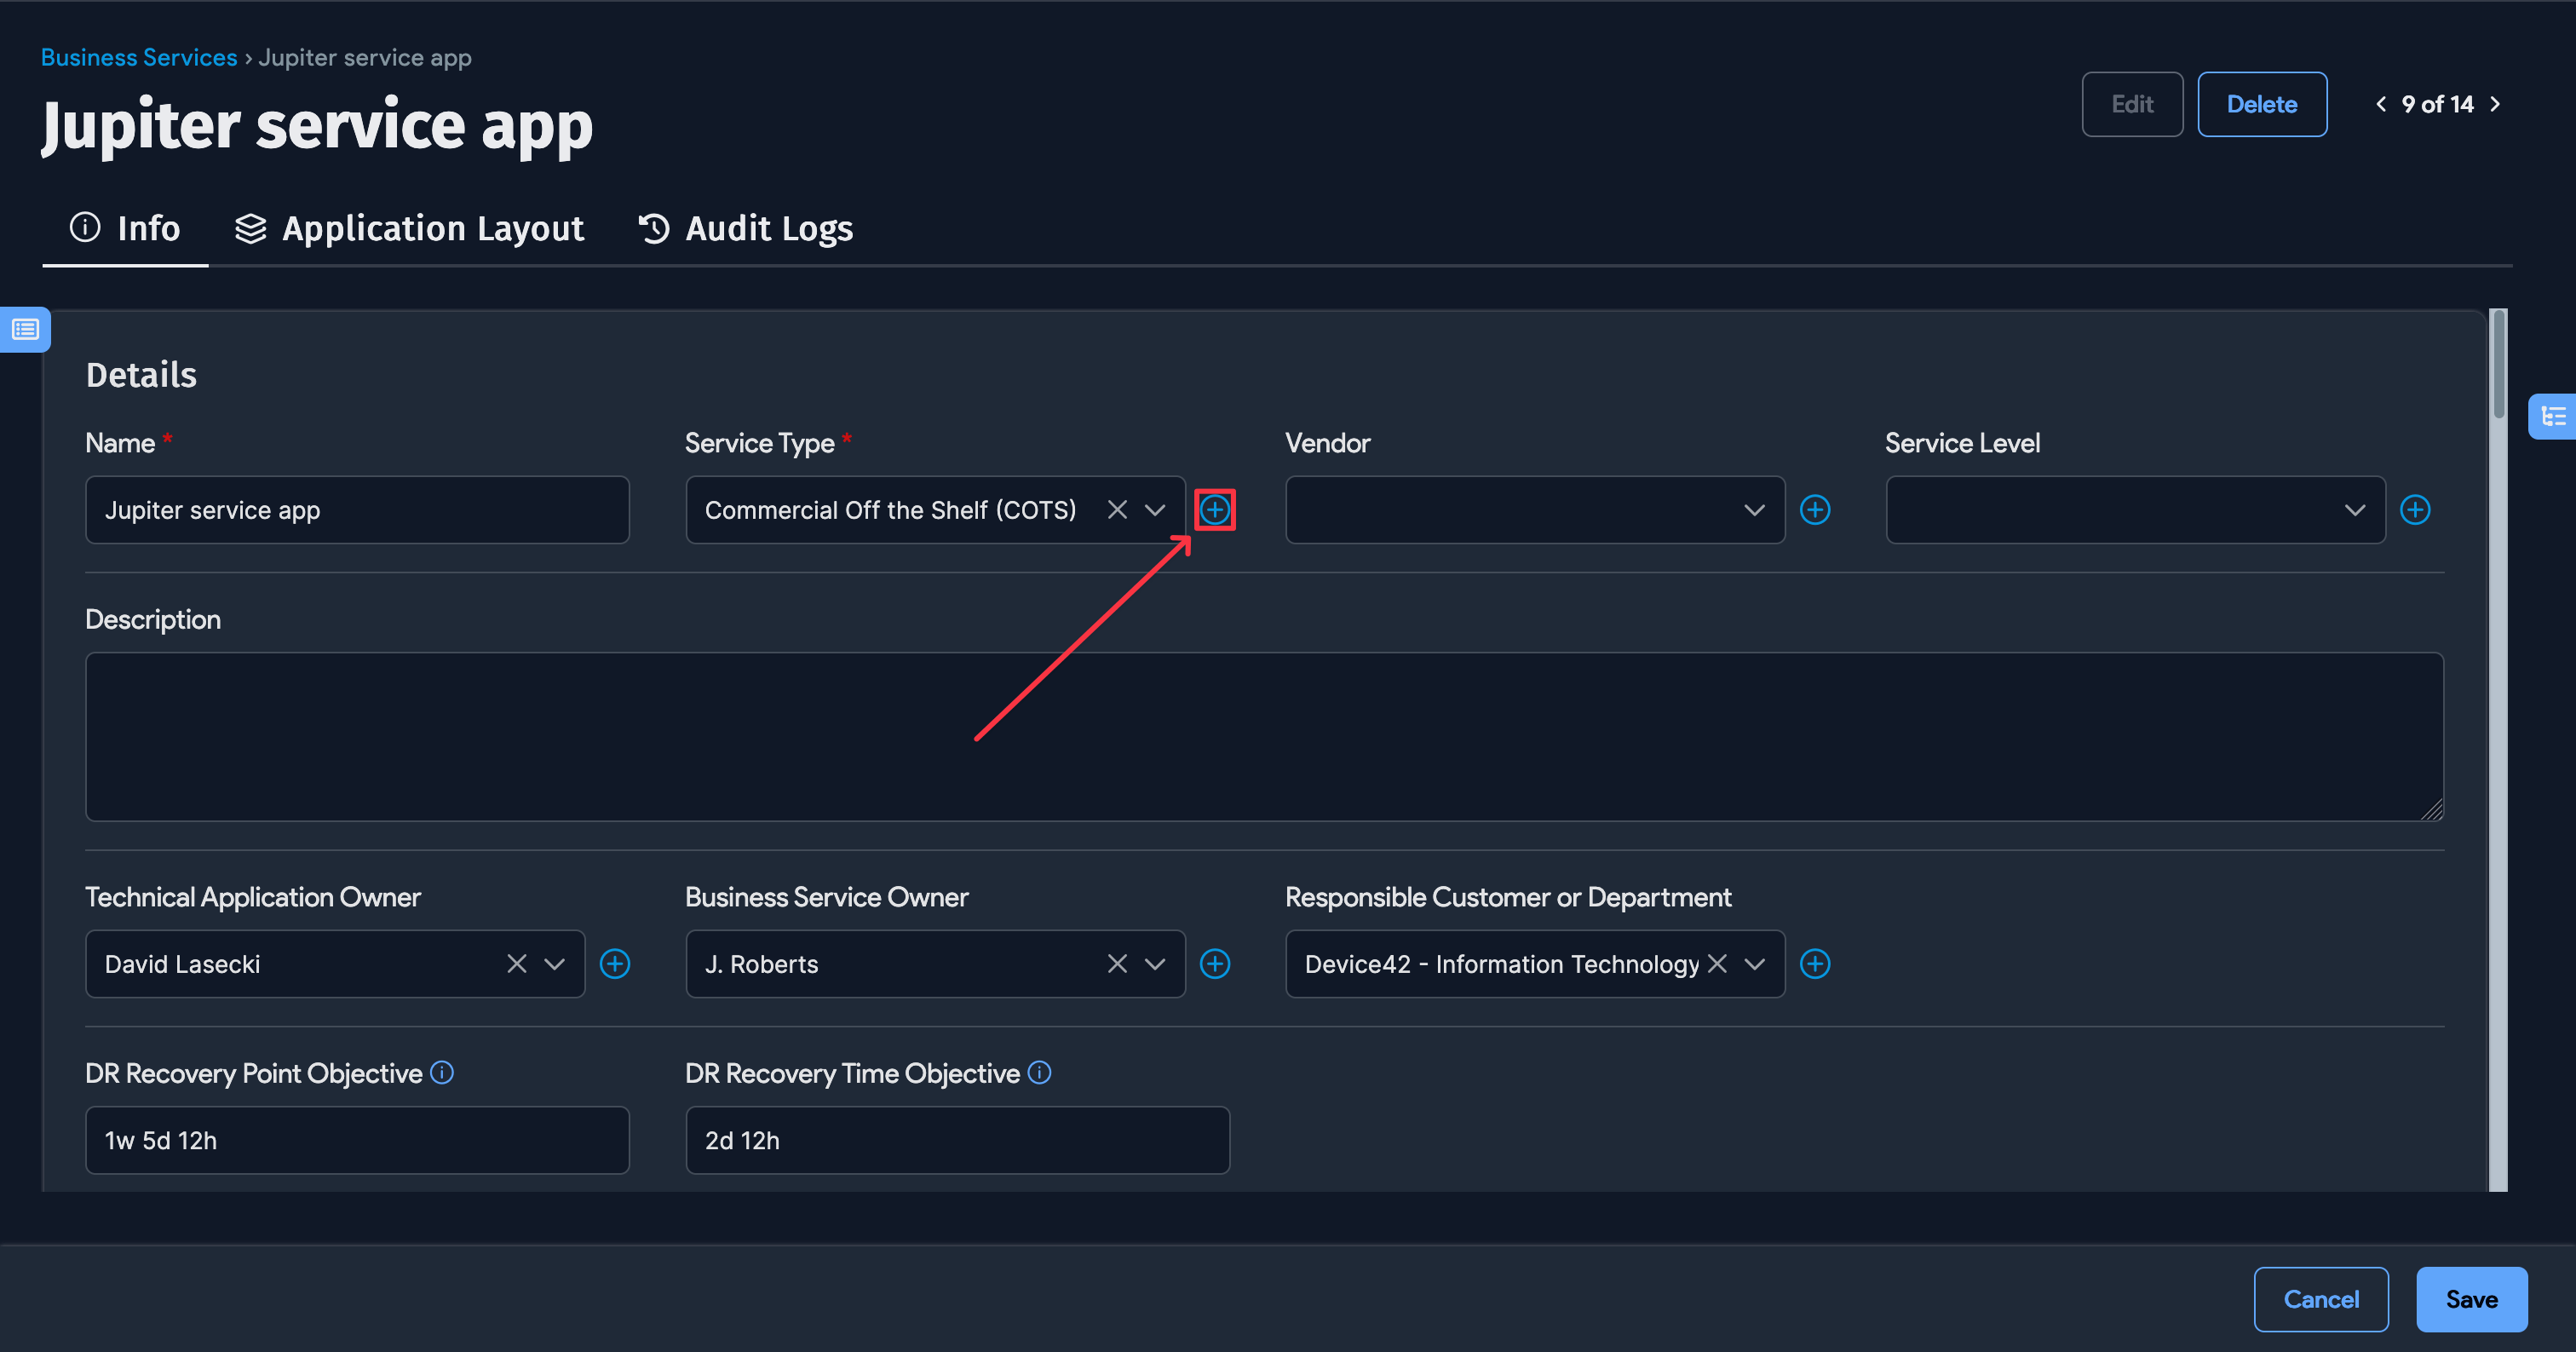Click the plus icon beside Service Type

pyautogui.click(x=1214, y=510)
